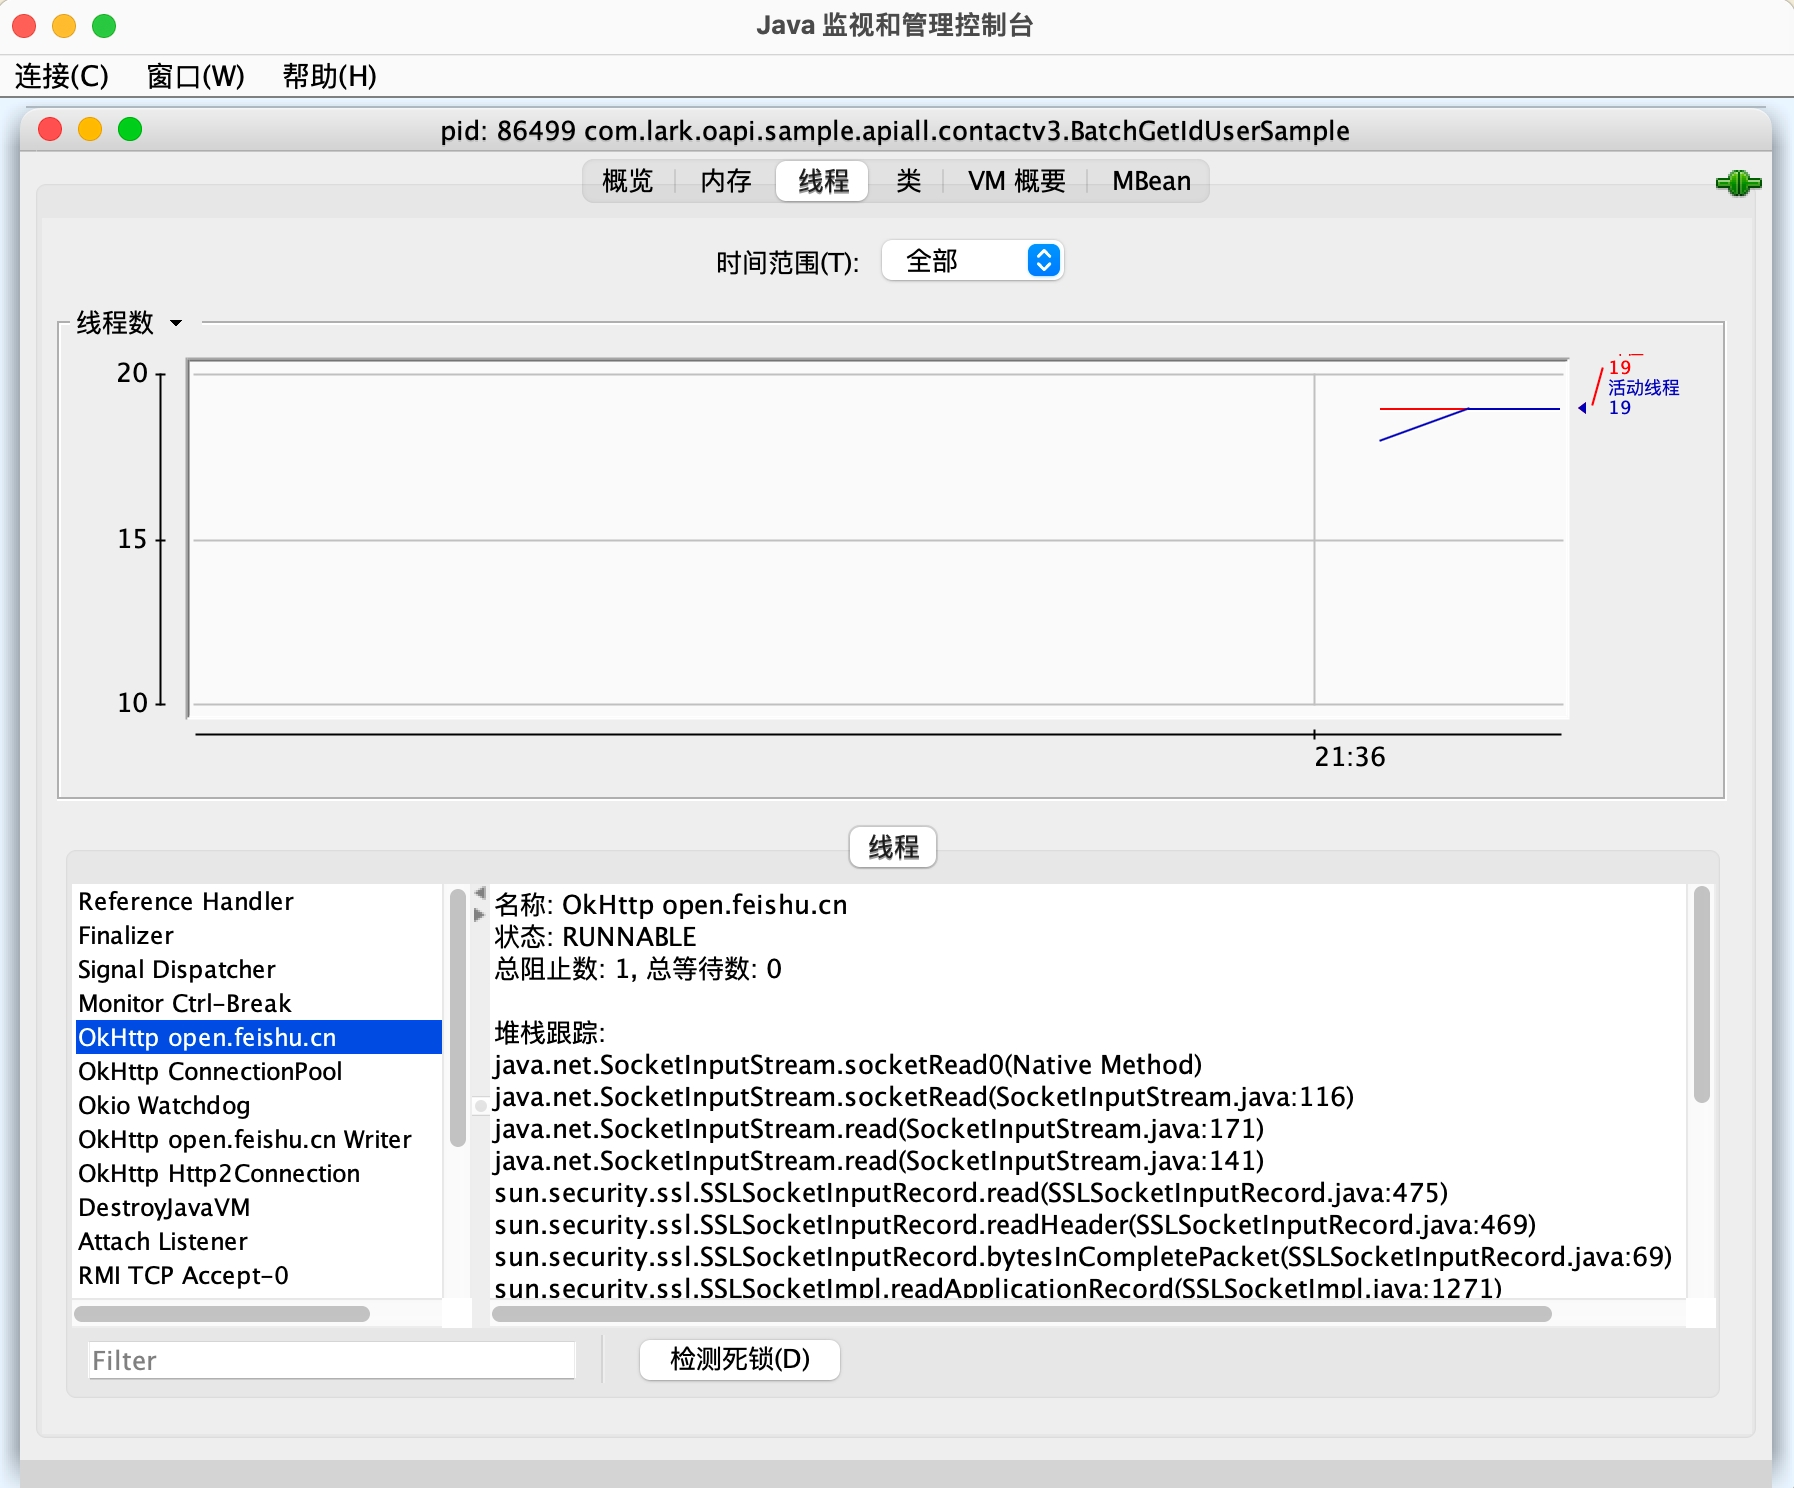
Task: Open the 连接(C) menu
Action: 62,76
